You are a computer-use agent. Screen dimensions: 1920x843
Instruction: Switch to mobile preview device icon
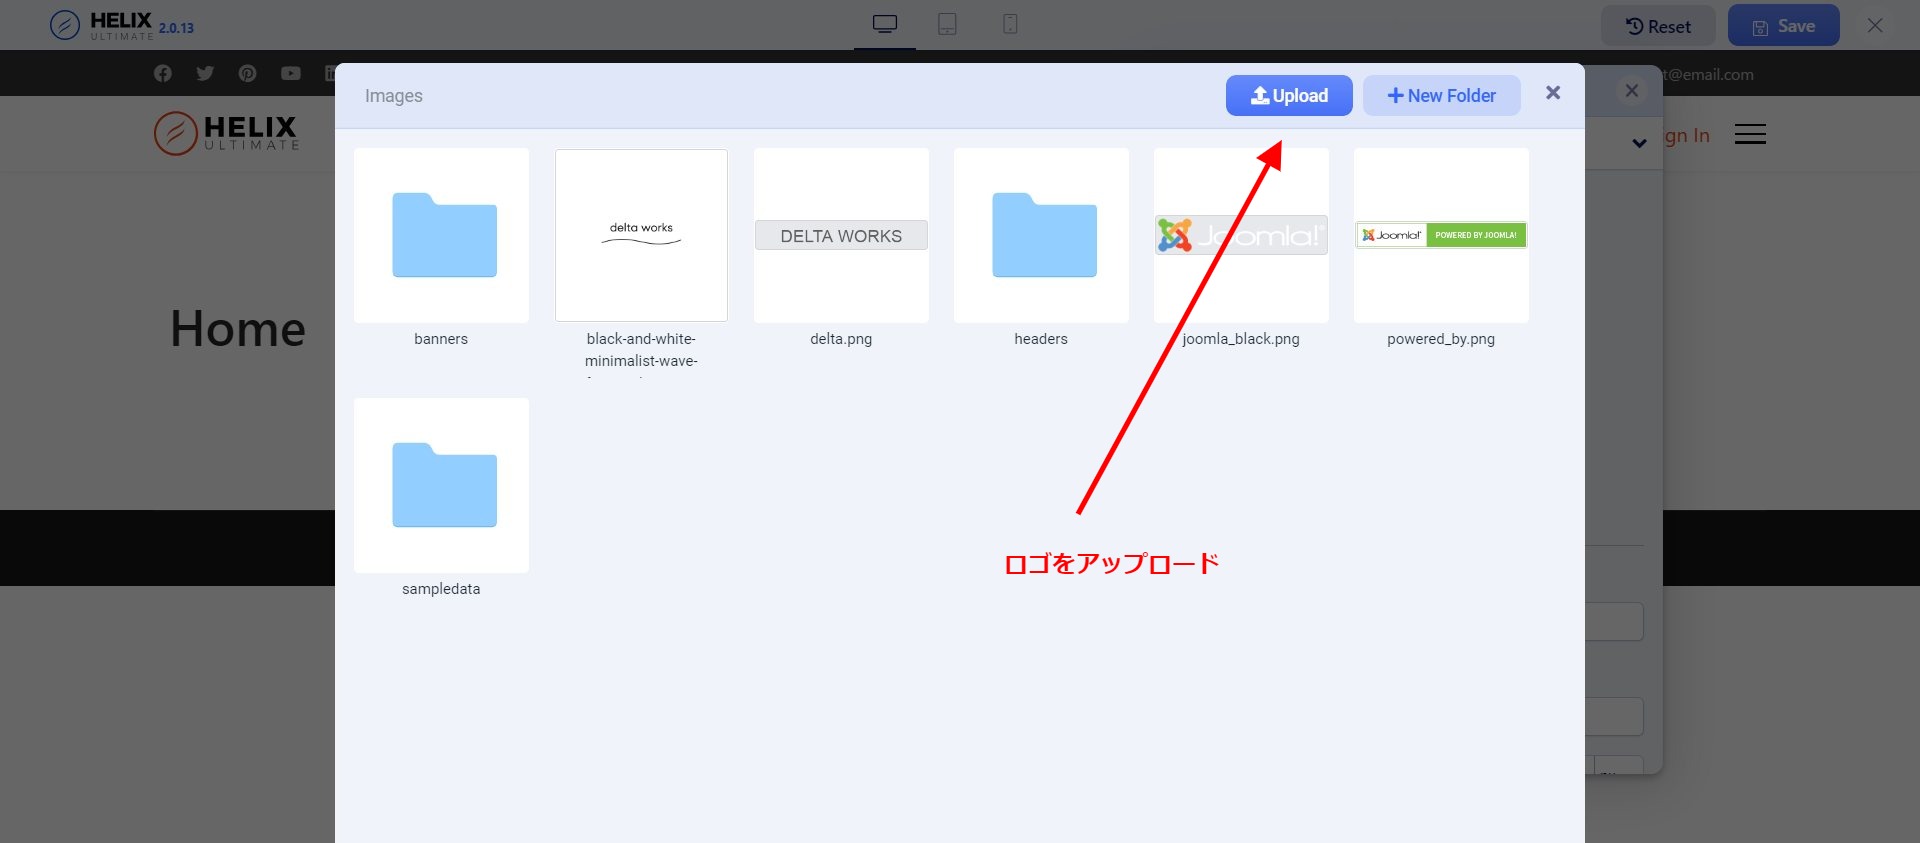1010,24
